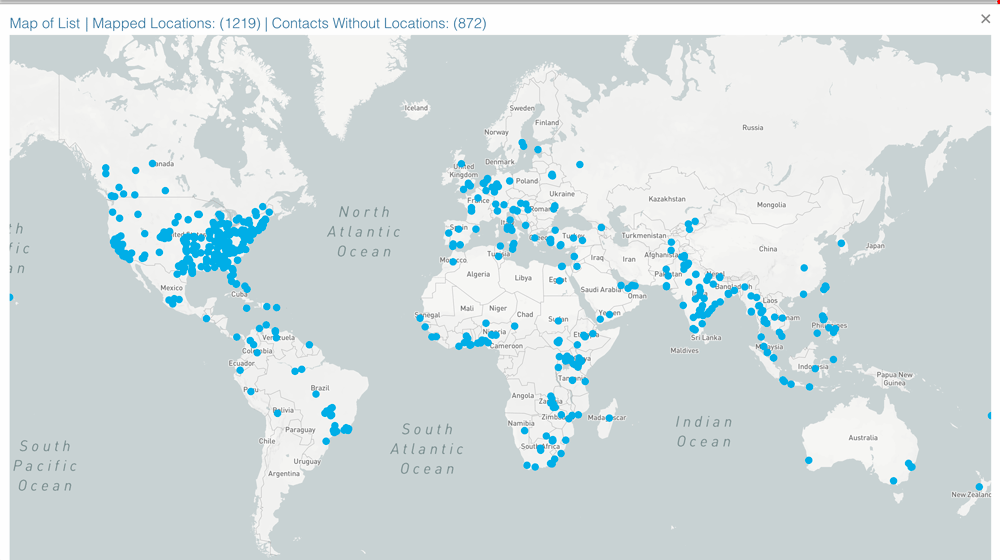The image size is (1000, 560).
Task: Click the Iran country label
Action: point(629,260)
